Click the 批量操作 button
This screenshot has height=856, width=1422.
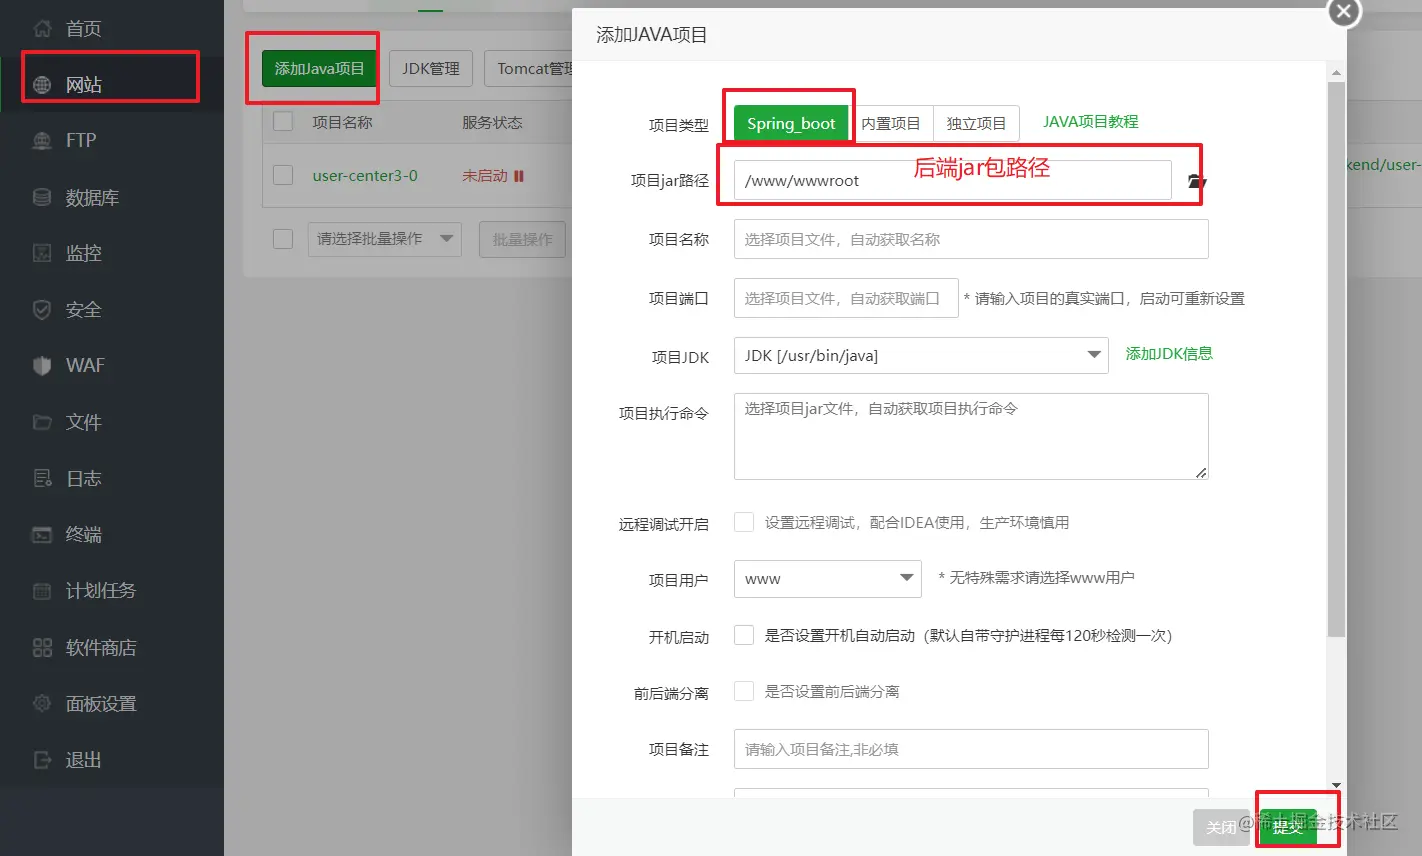pos(523,240)
